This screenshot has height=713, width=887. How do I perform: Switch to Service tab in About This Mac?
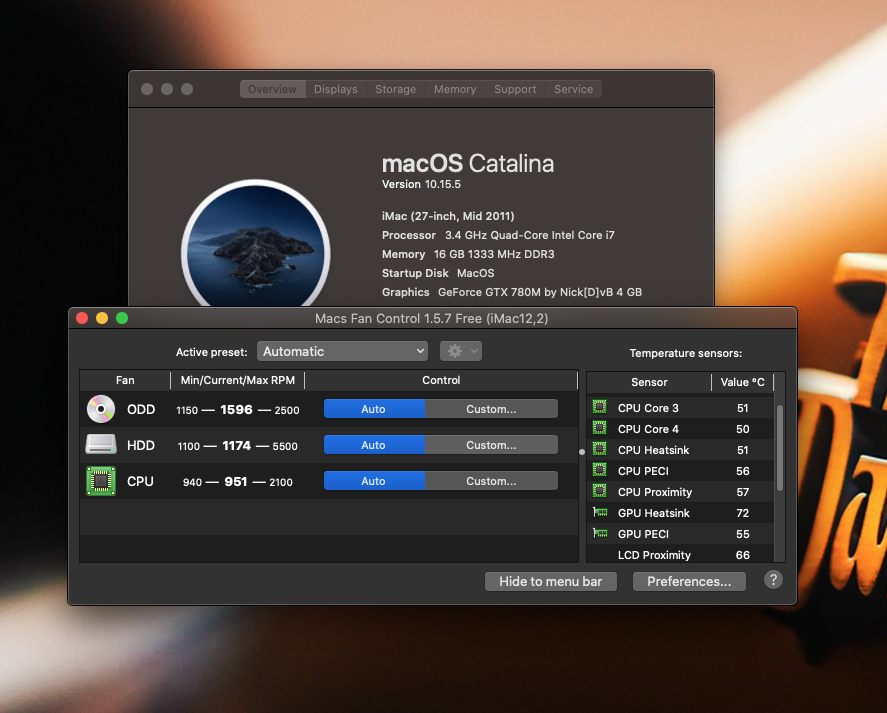tap(574, 89)
